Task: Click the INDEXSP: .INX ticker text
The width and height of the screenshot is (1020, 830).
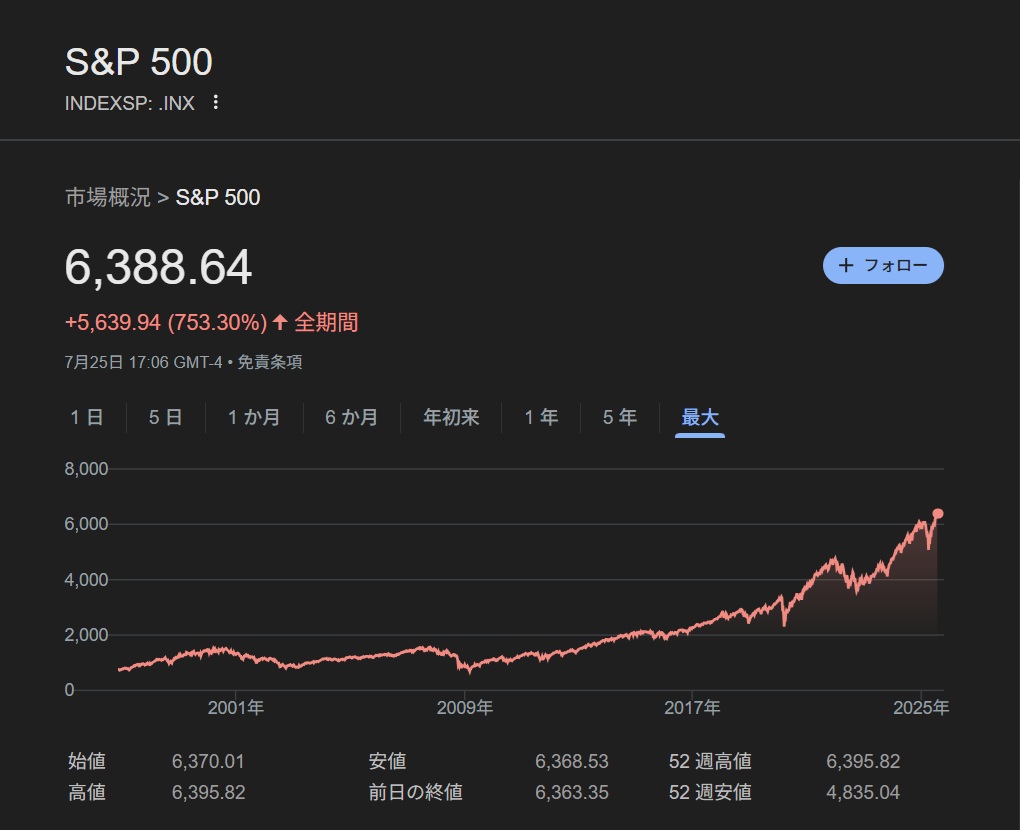Action: (x=129, y=103)
